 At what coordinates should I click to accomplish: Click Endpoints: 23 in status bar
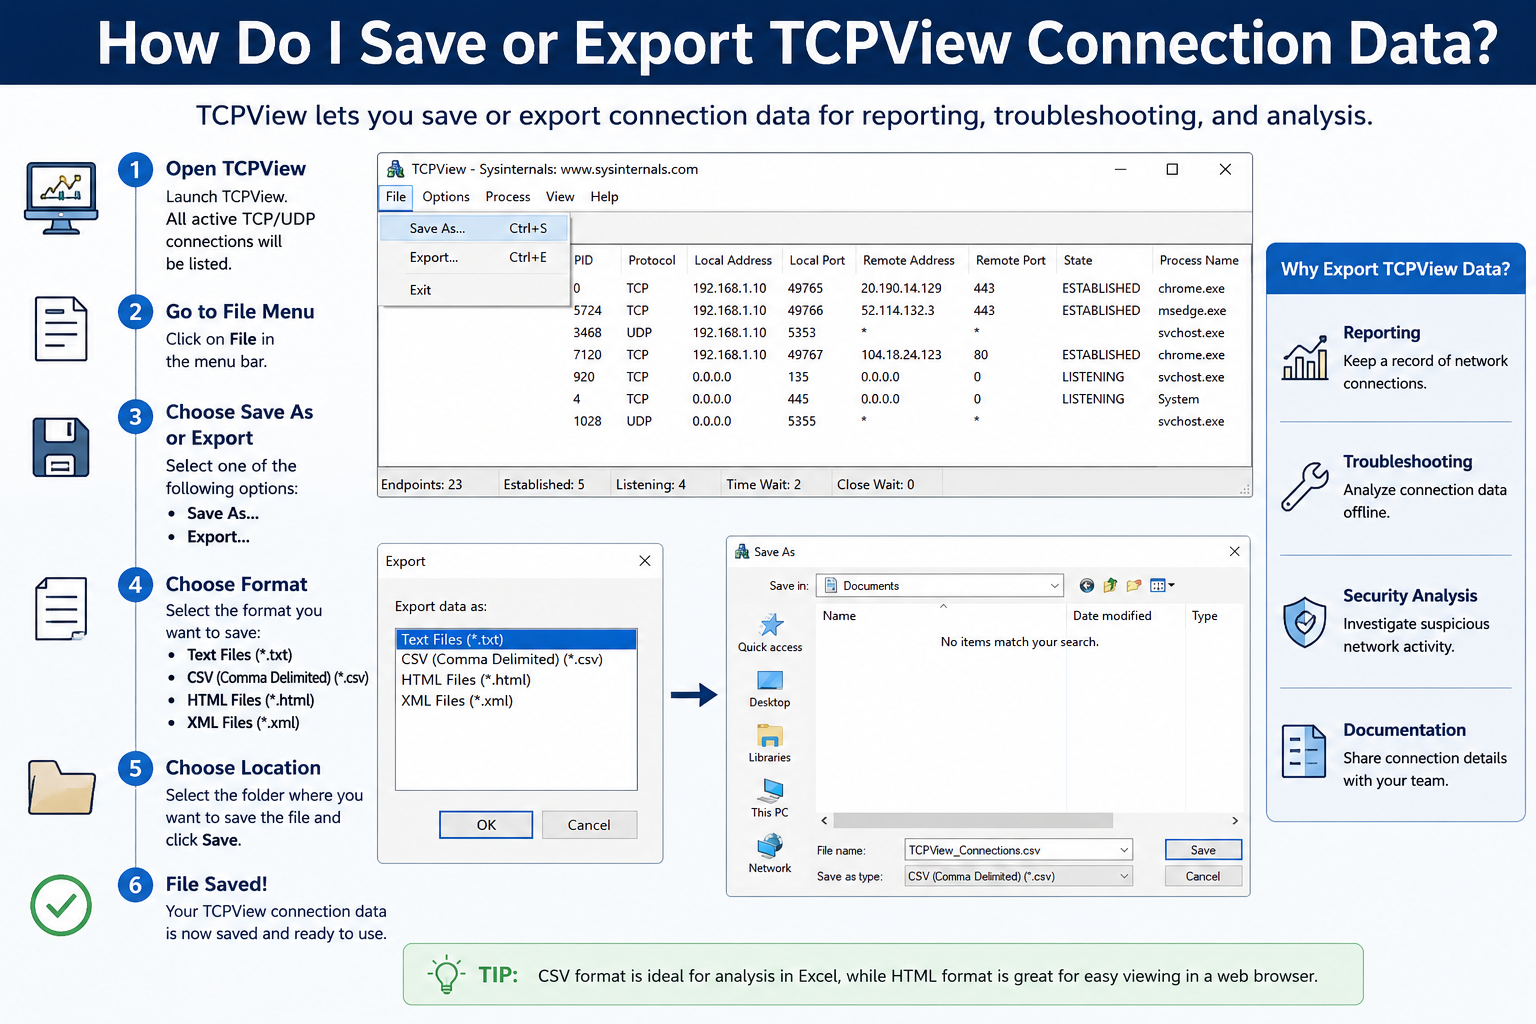click(x=421, y=485)
